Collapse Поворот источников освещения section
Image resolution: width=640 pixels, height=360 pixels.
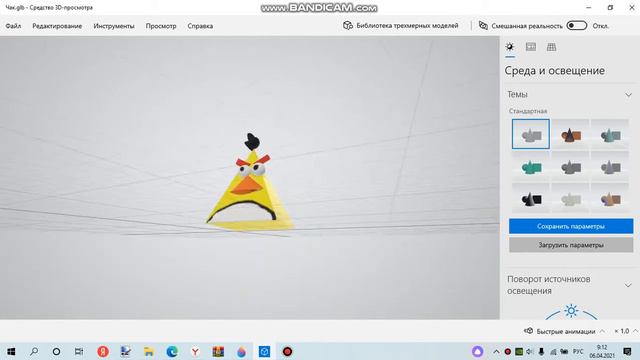coord(628,285)
